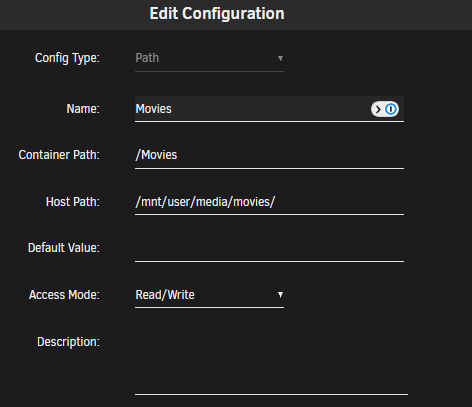Click the Edit Configuration title
The image size is (472, 407).
click(x=217, y=14)
